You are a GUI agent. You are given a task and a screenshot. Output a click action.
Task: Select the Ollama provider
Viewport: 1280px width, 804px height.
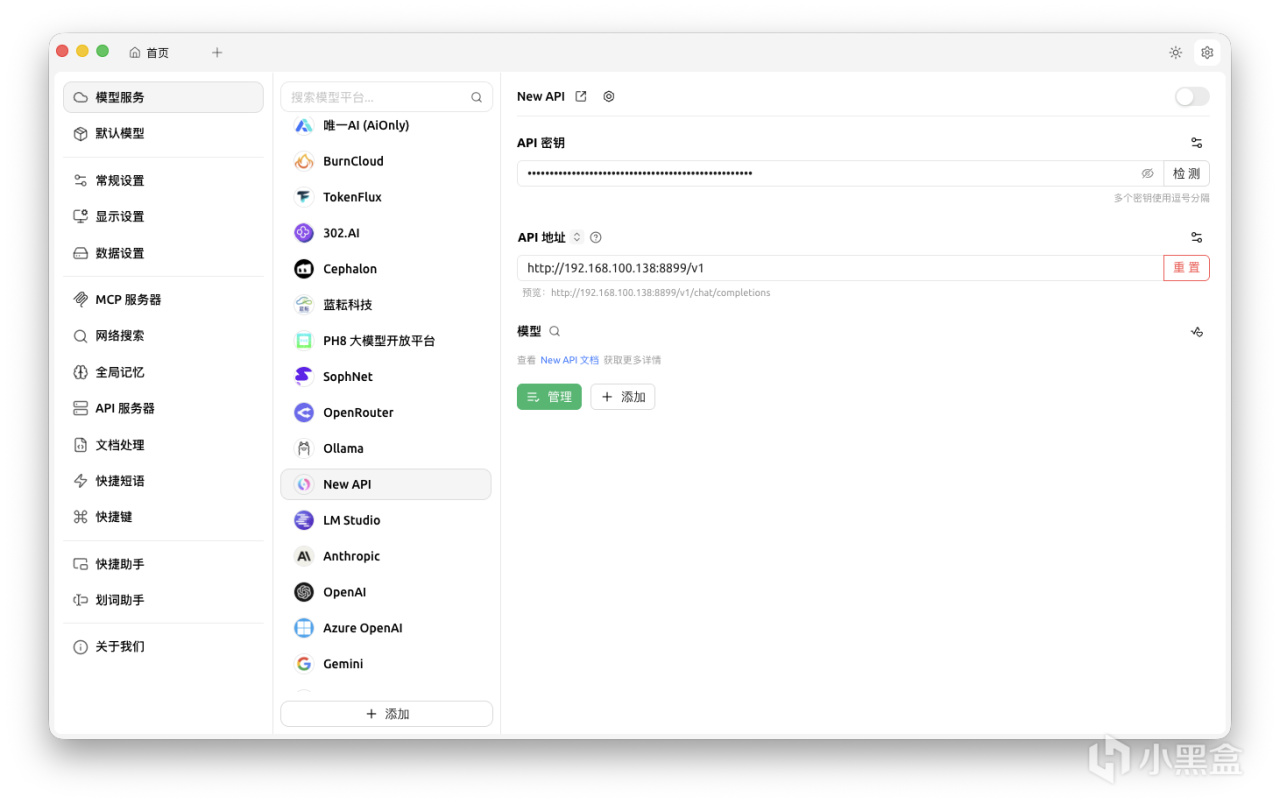point(386,448)
